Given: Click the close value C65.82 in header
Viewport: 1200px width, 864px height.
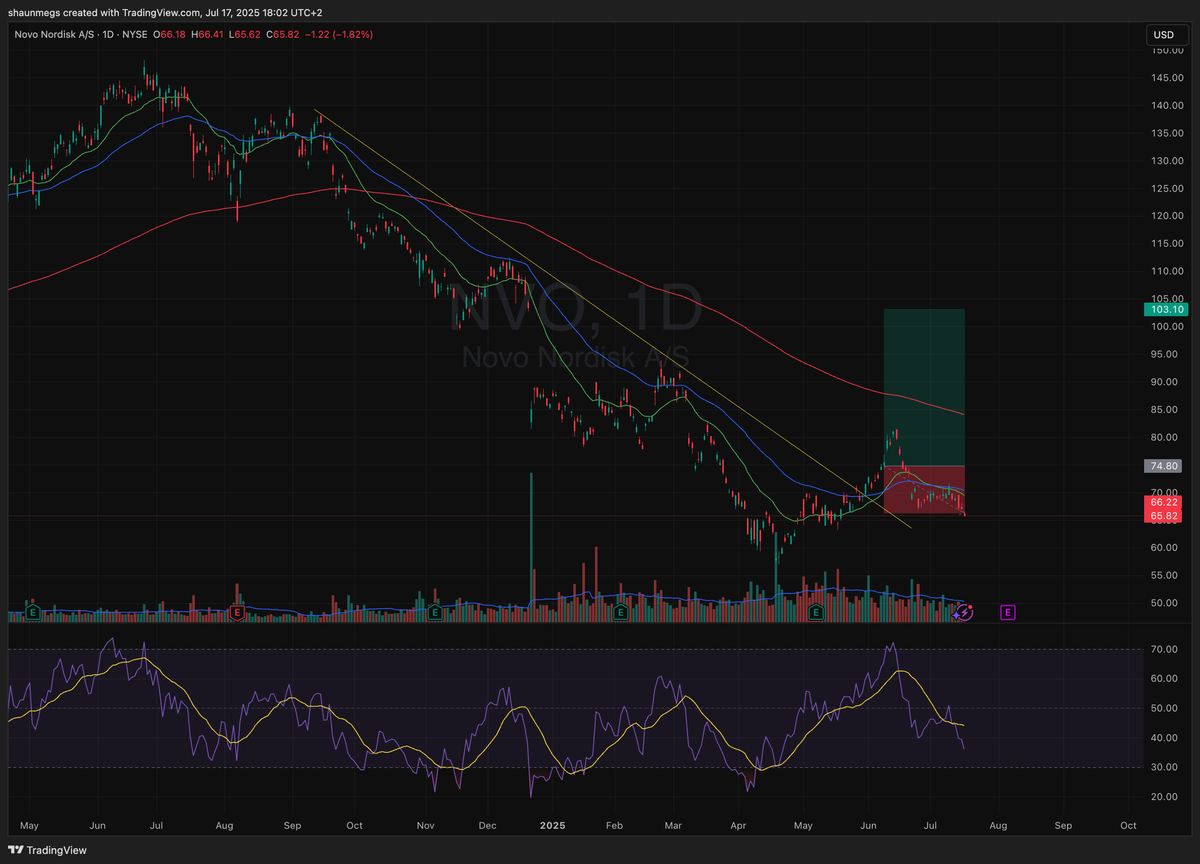Looking at the screenshot, I should point(284,34).
